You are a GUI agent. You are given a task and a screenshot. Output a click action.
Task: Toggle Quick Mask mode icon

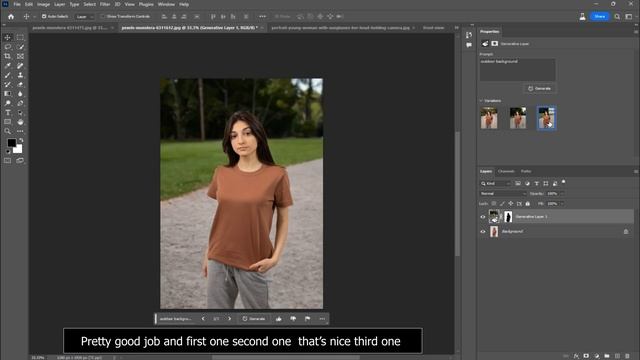[x=8, y=161]
